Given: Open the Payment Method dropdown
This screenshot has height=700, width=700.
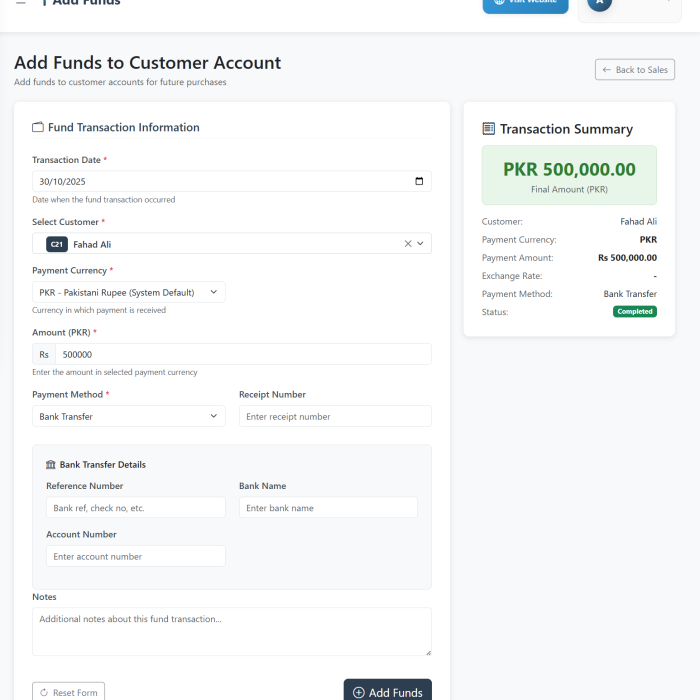Looking at the screenshot, I should (128, 416).
